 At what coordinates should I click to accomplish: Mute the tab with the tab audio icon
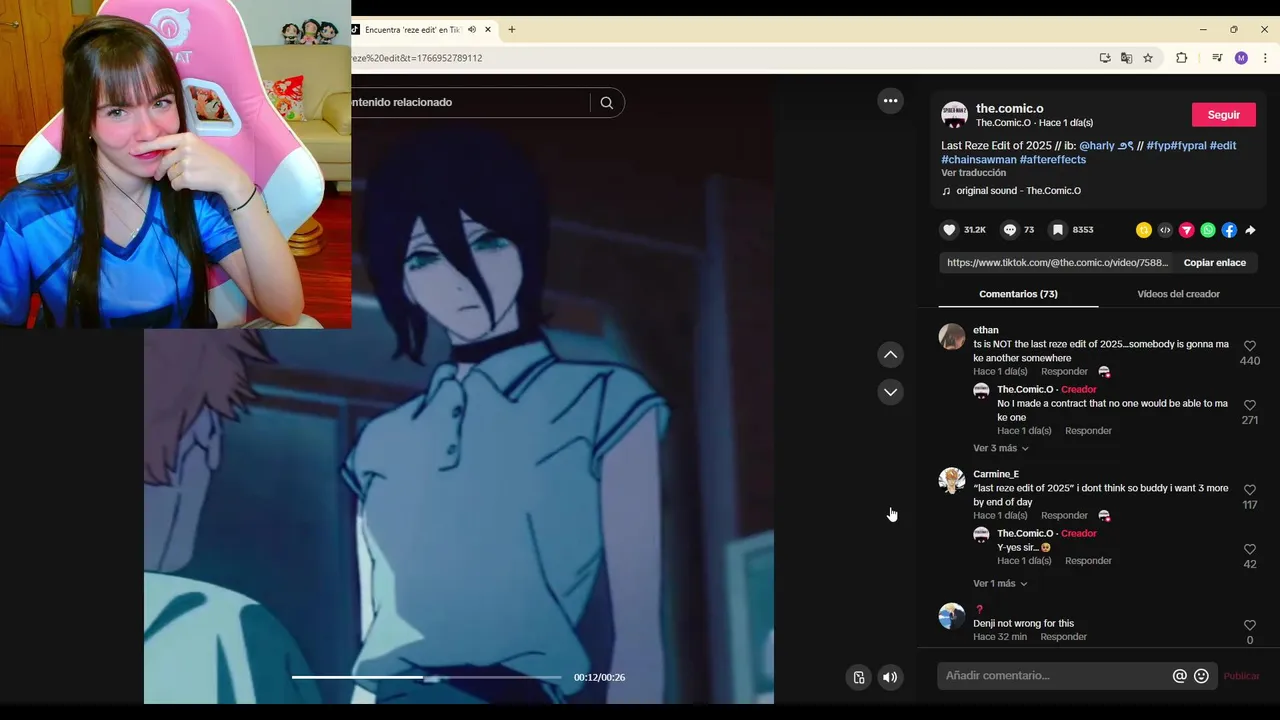472,30
